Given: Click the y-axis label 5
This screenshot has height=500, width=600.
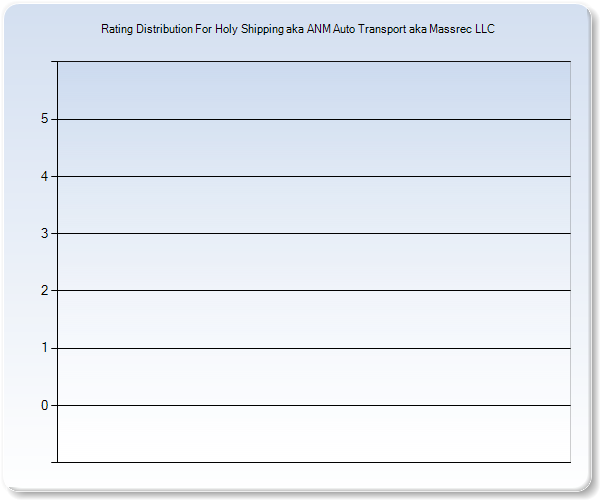Looking at the screenshot, I should click(44, 120).
